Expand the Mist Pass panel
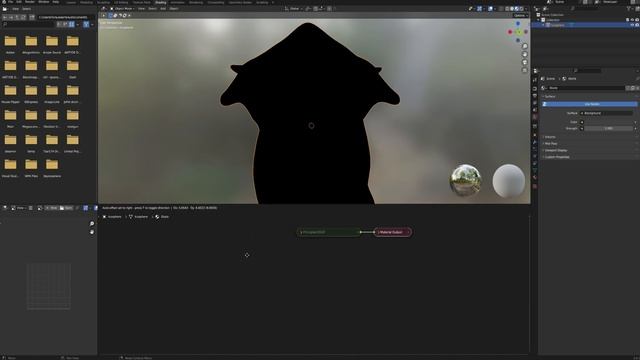The width and height of the screenshot is (640, 360). tap(551, 144)
